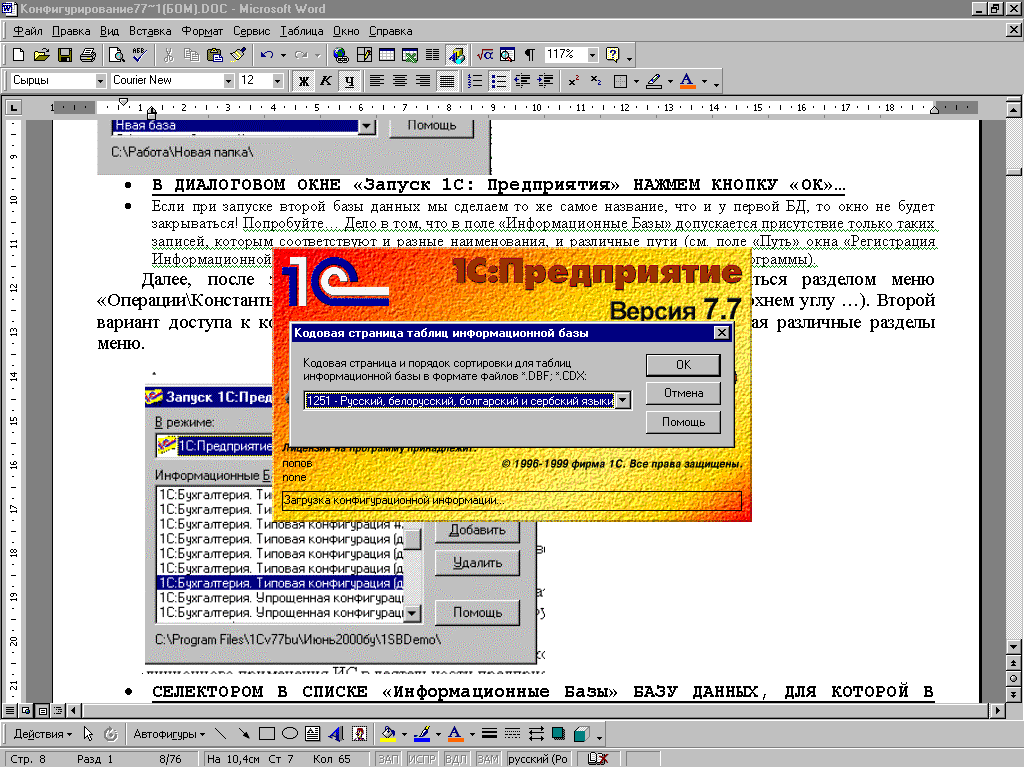Click the Shadow style icon

tap(558, 734)
